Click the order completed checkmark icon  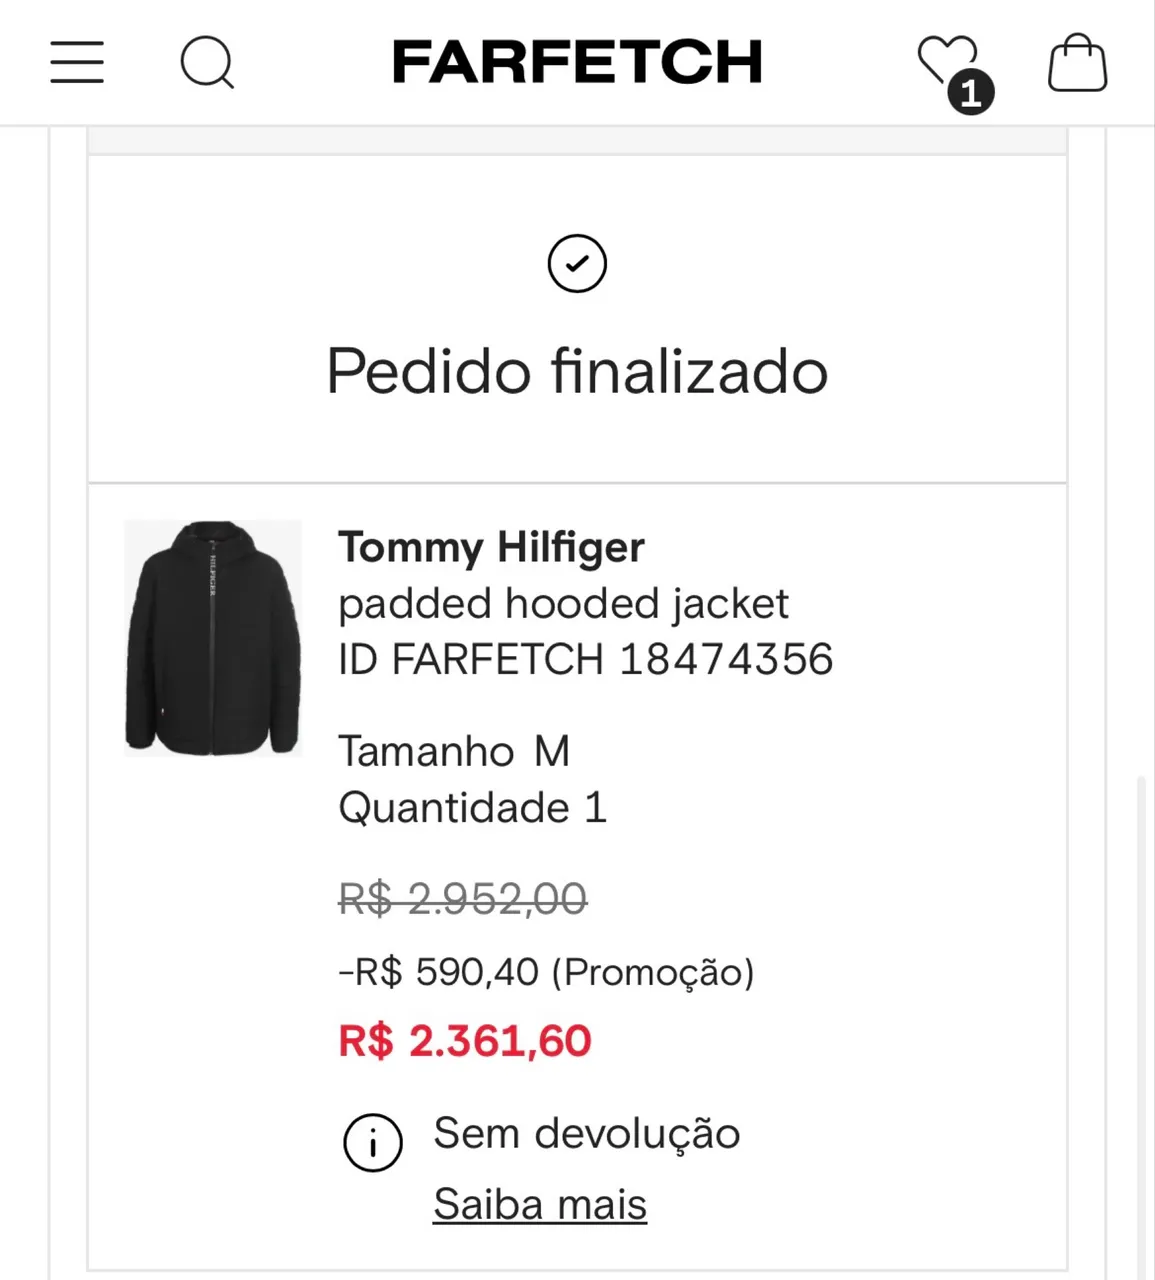tap(577, 264)
